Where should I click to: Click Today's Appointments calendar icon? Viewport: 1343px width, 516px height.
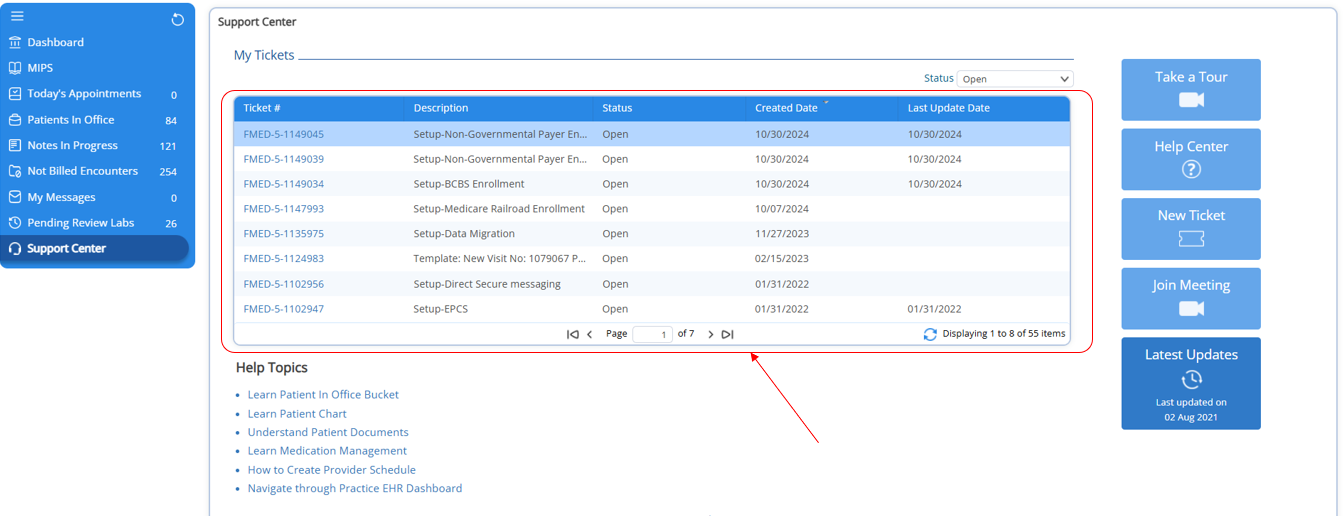point(15,94)
